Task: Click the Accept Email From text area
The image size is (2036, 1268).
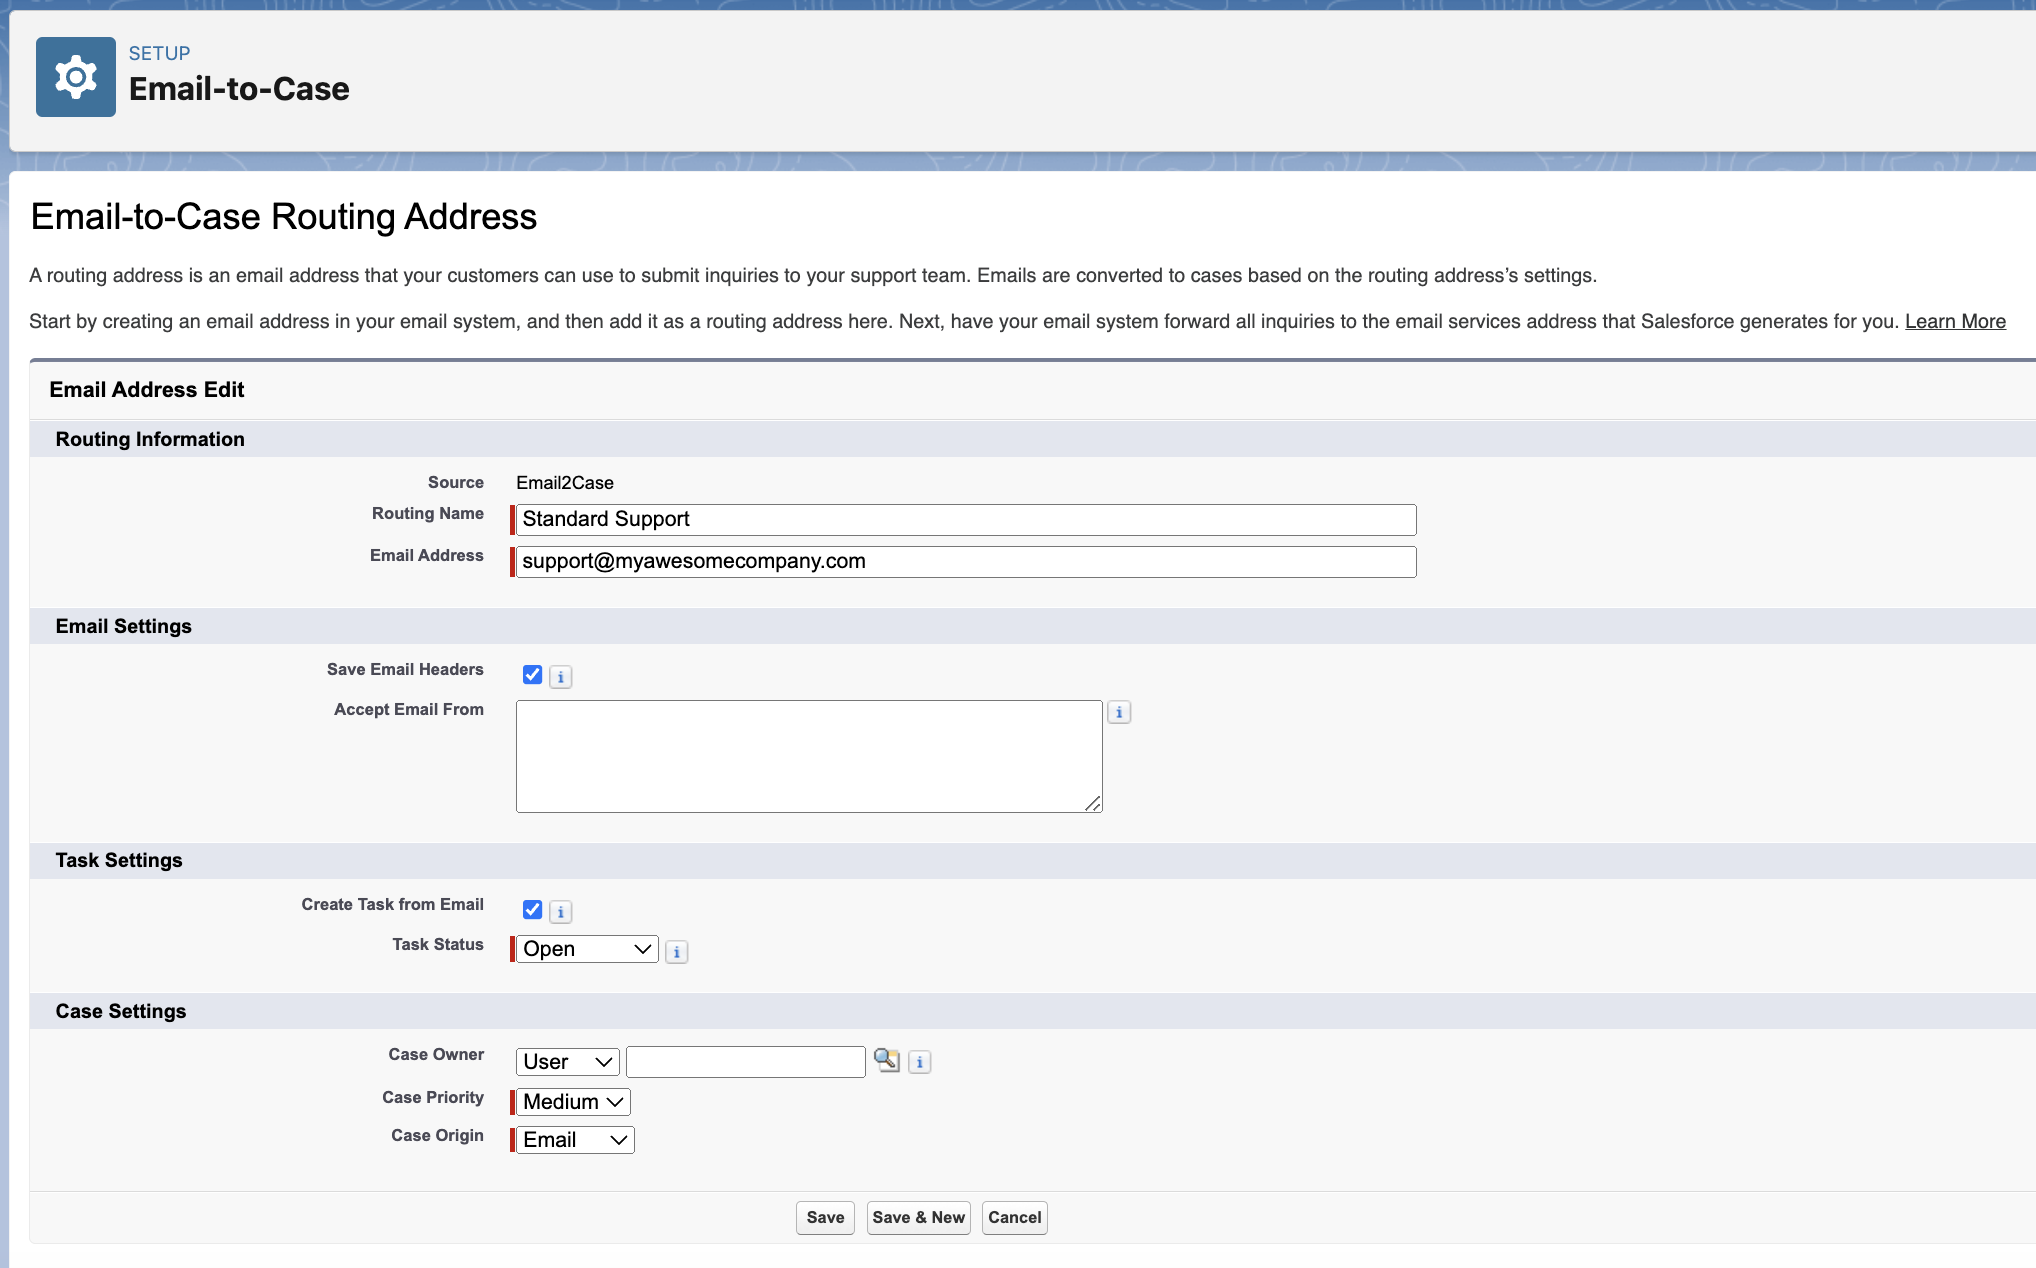Action: (809, 756)
